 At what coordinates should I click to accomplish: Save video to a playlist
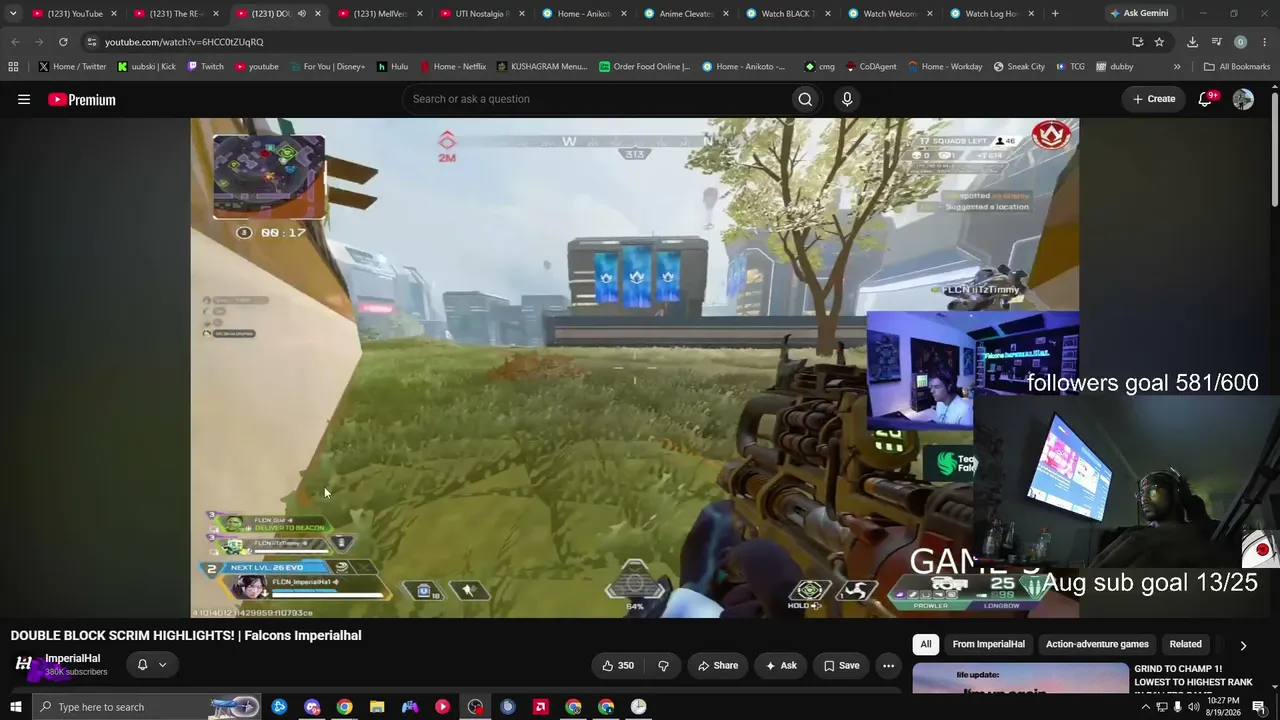click(841, 665)
